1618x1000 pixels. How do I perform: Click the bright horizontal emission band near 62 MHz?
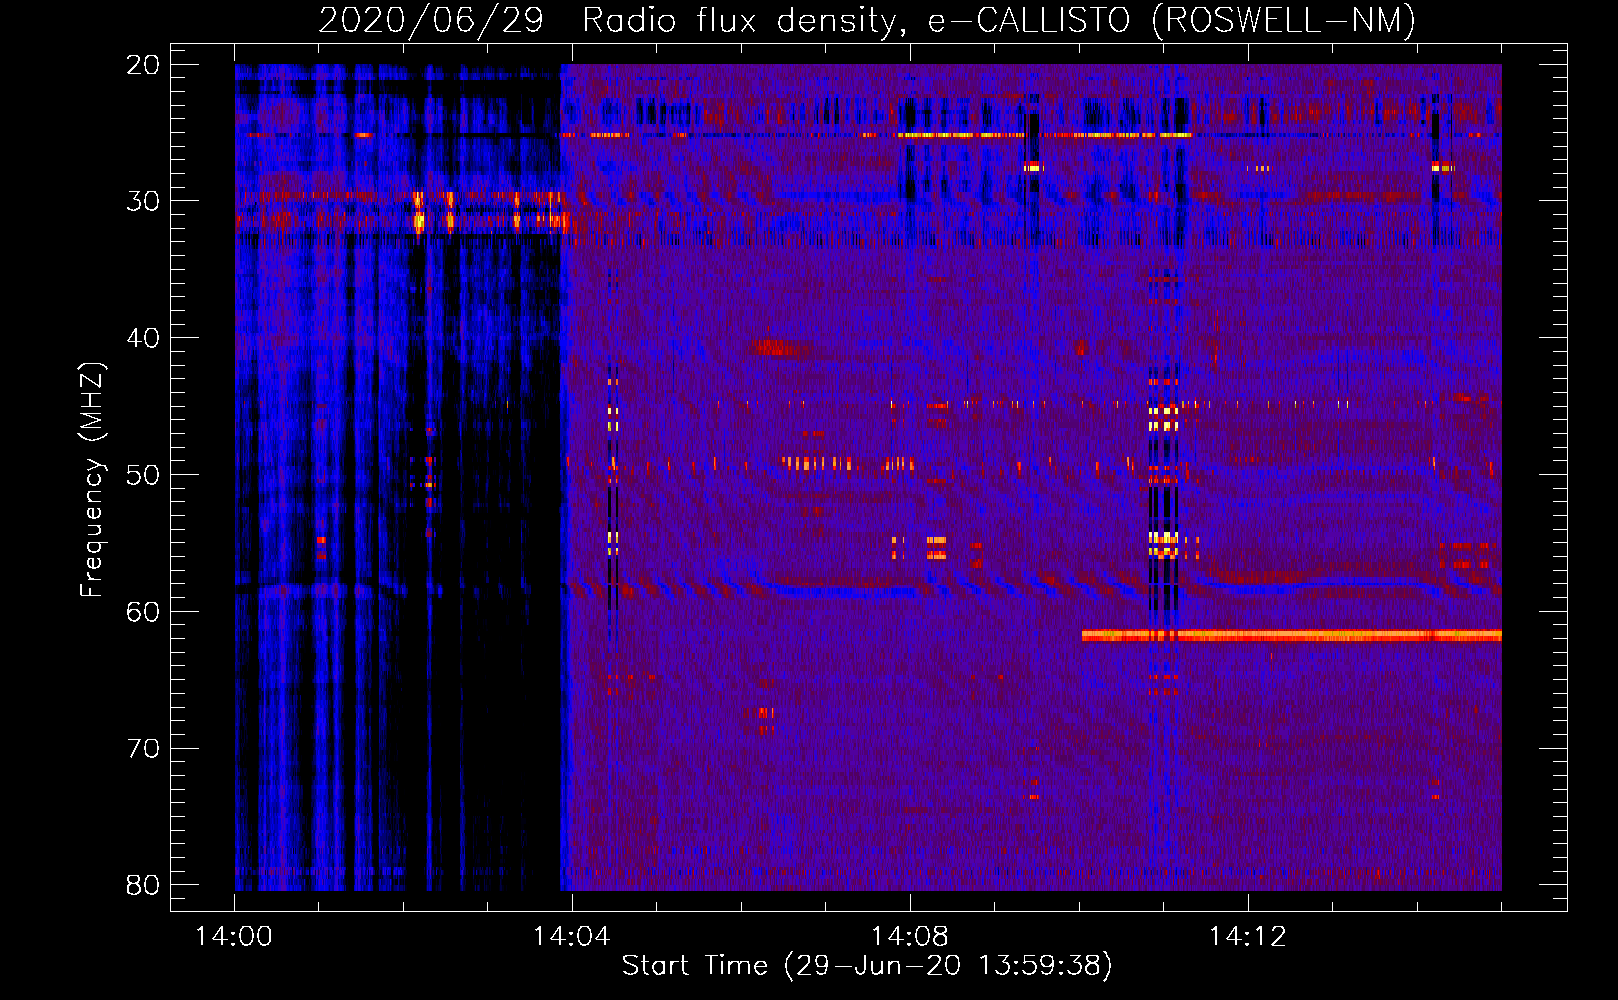click(x=1291, y=635)
